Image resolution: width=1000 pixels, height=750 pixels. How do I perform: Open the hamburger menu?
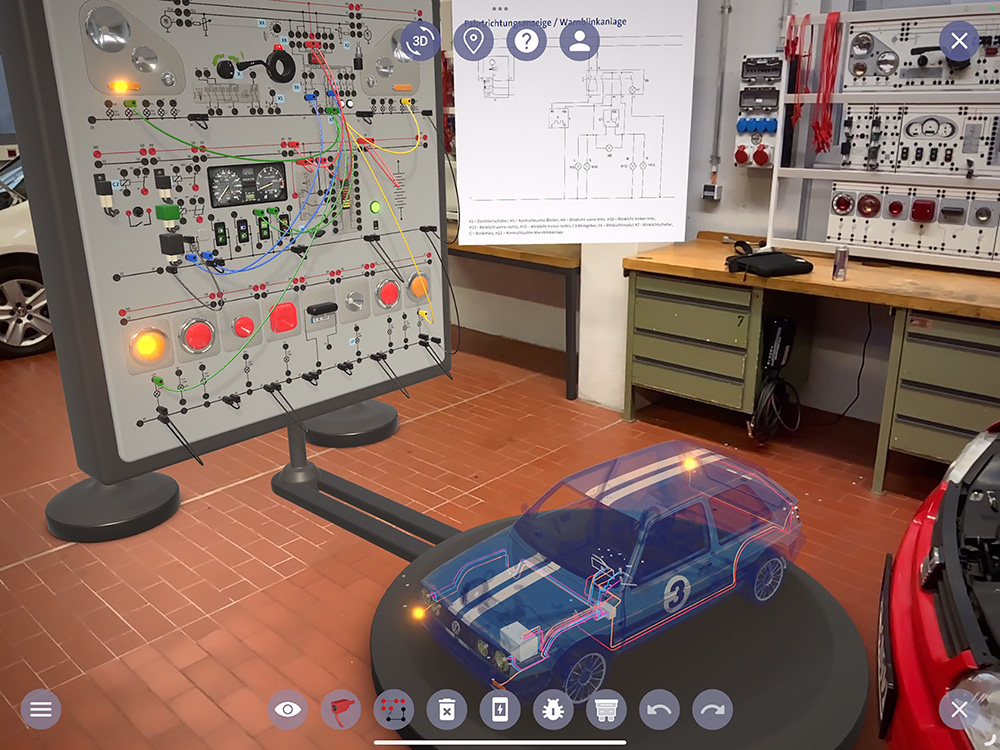click(41, 709)
